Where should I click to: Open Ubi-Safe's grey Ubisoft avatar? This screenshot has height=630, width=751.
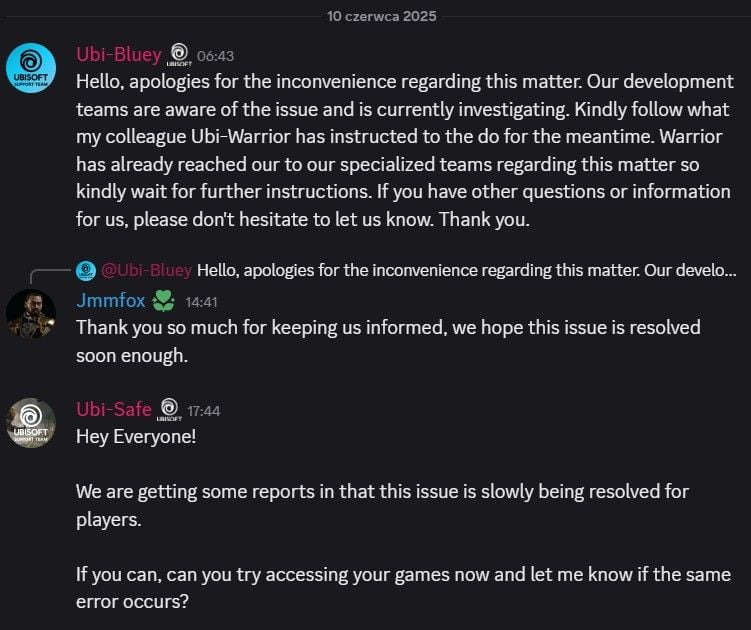[31, 423]
